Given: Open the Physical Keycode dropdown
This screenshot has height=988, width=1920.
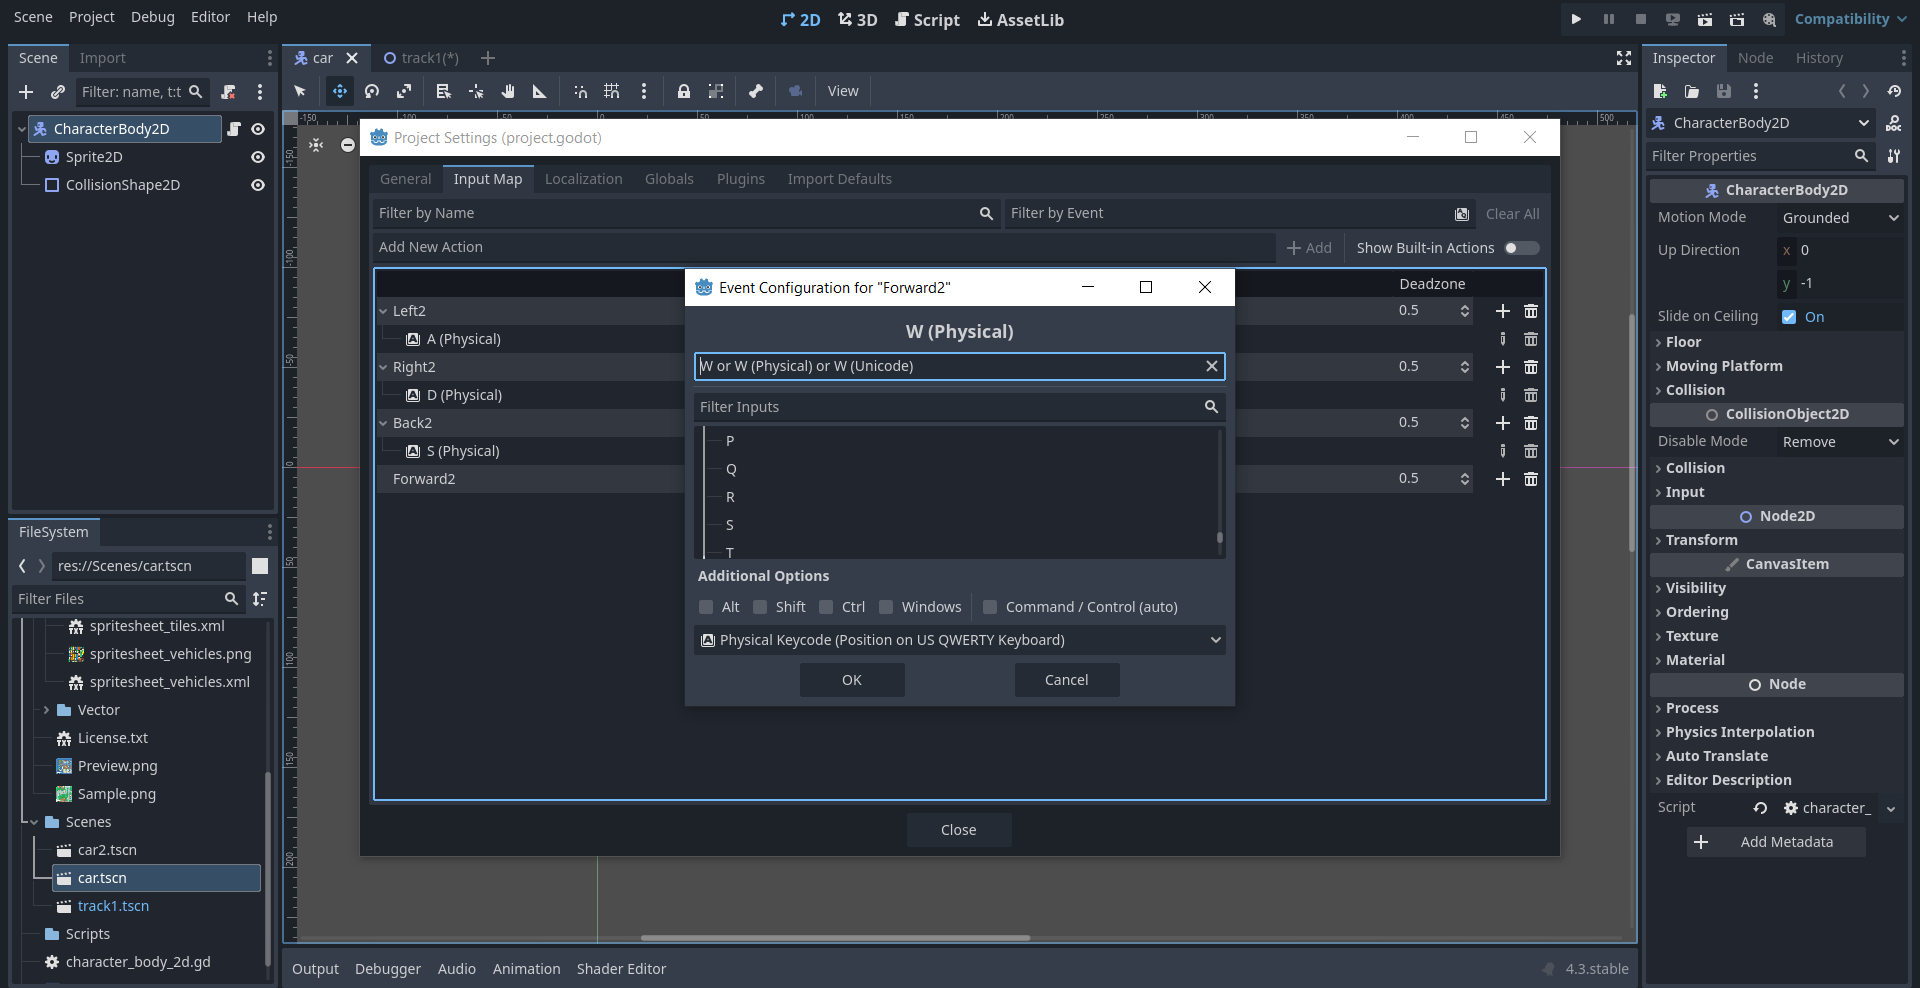Looking at the screenshot, I should pos(959,640).
